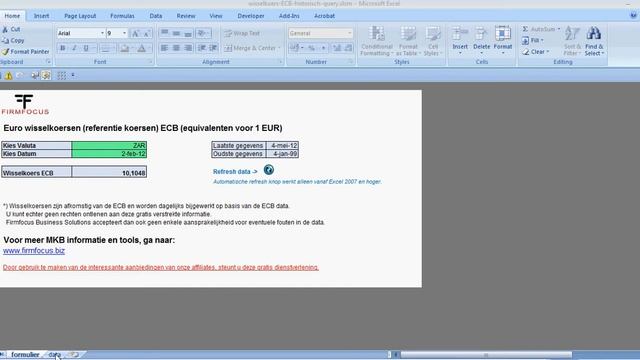This screenshot has height=360, width=640.
Task: Select the formulier sheet tab
Action: (x=25, y=355)
